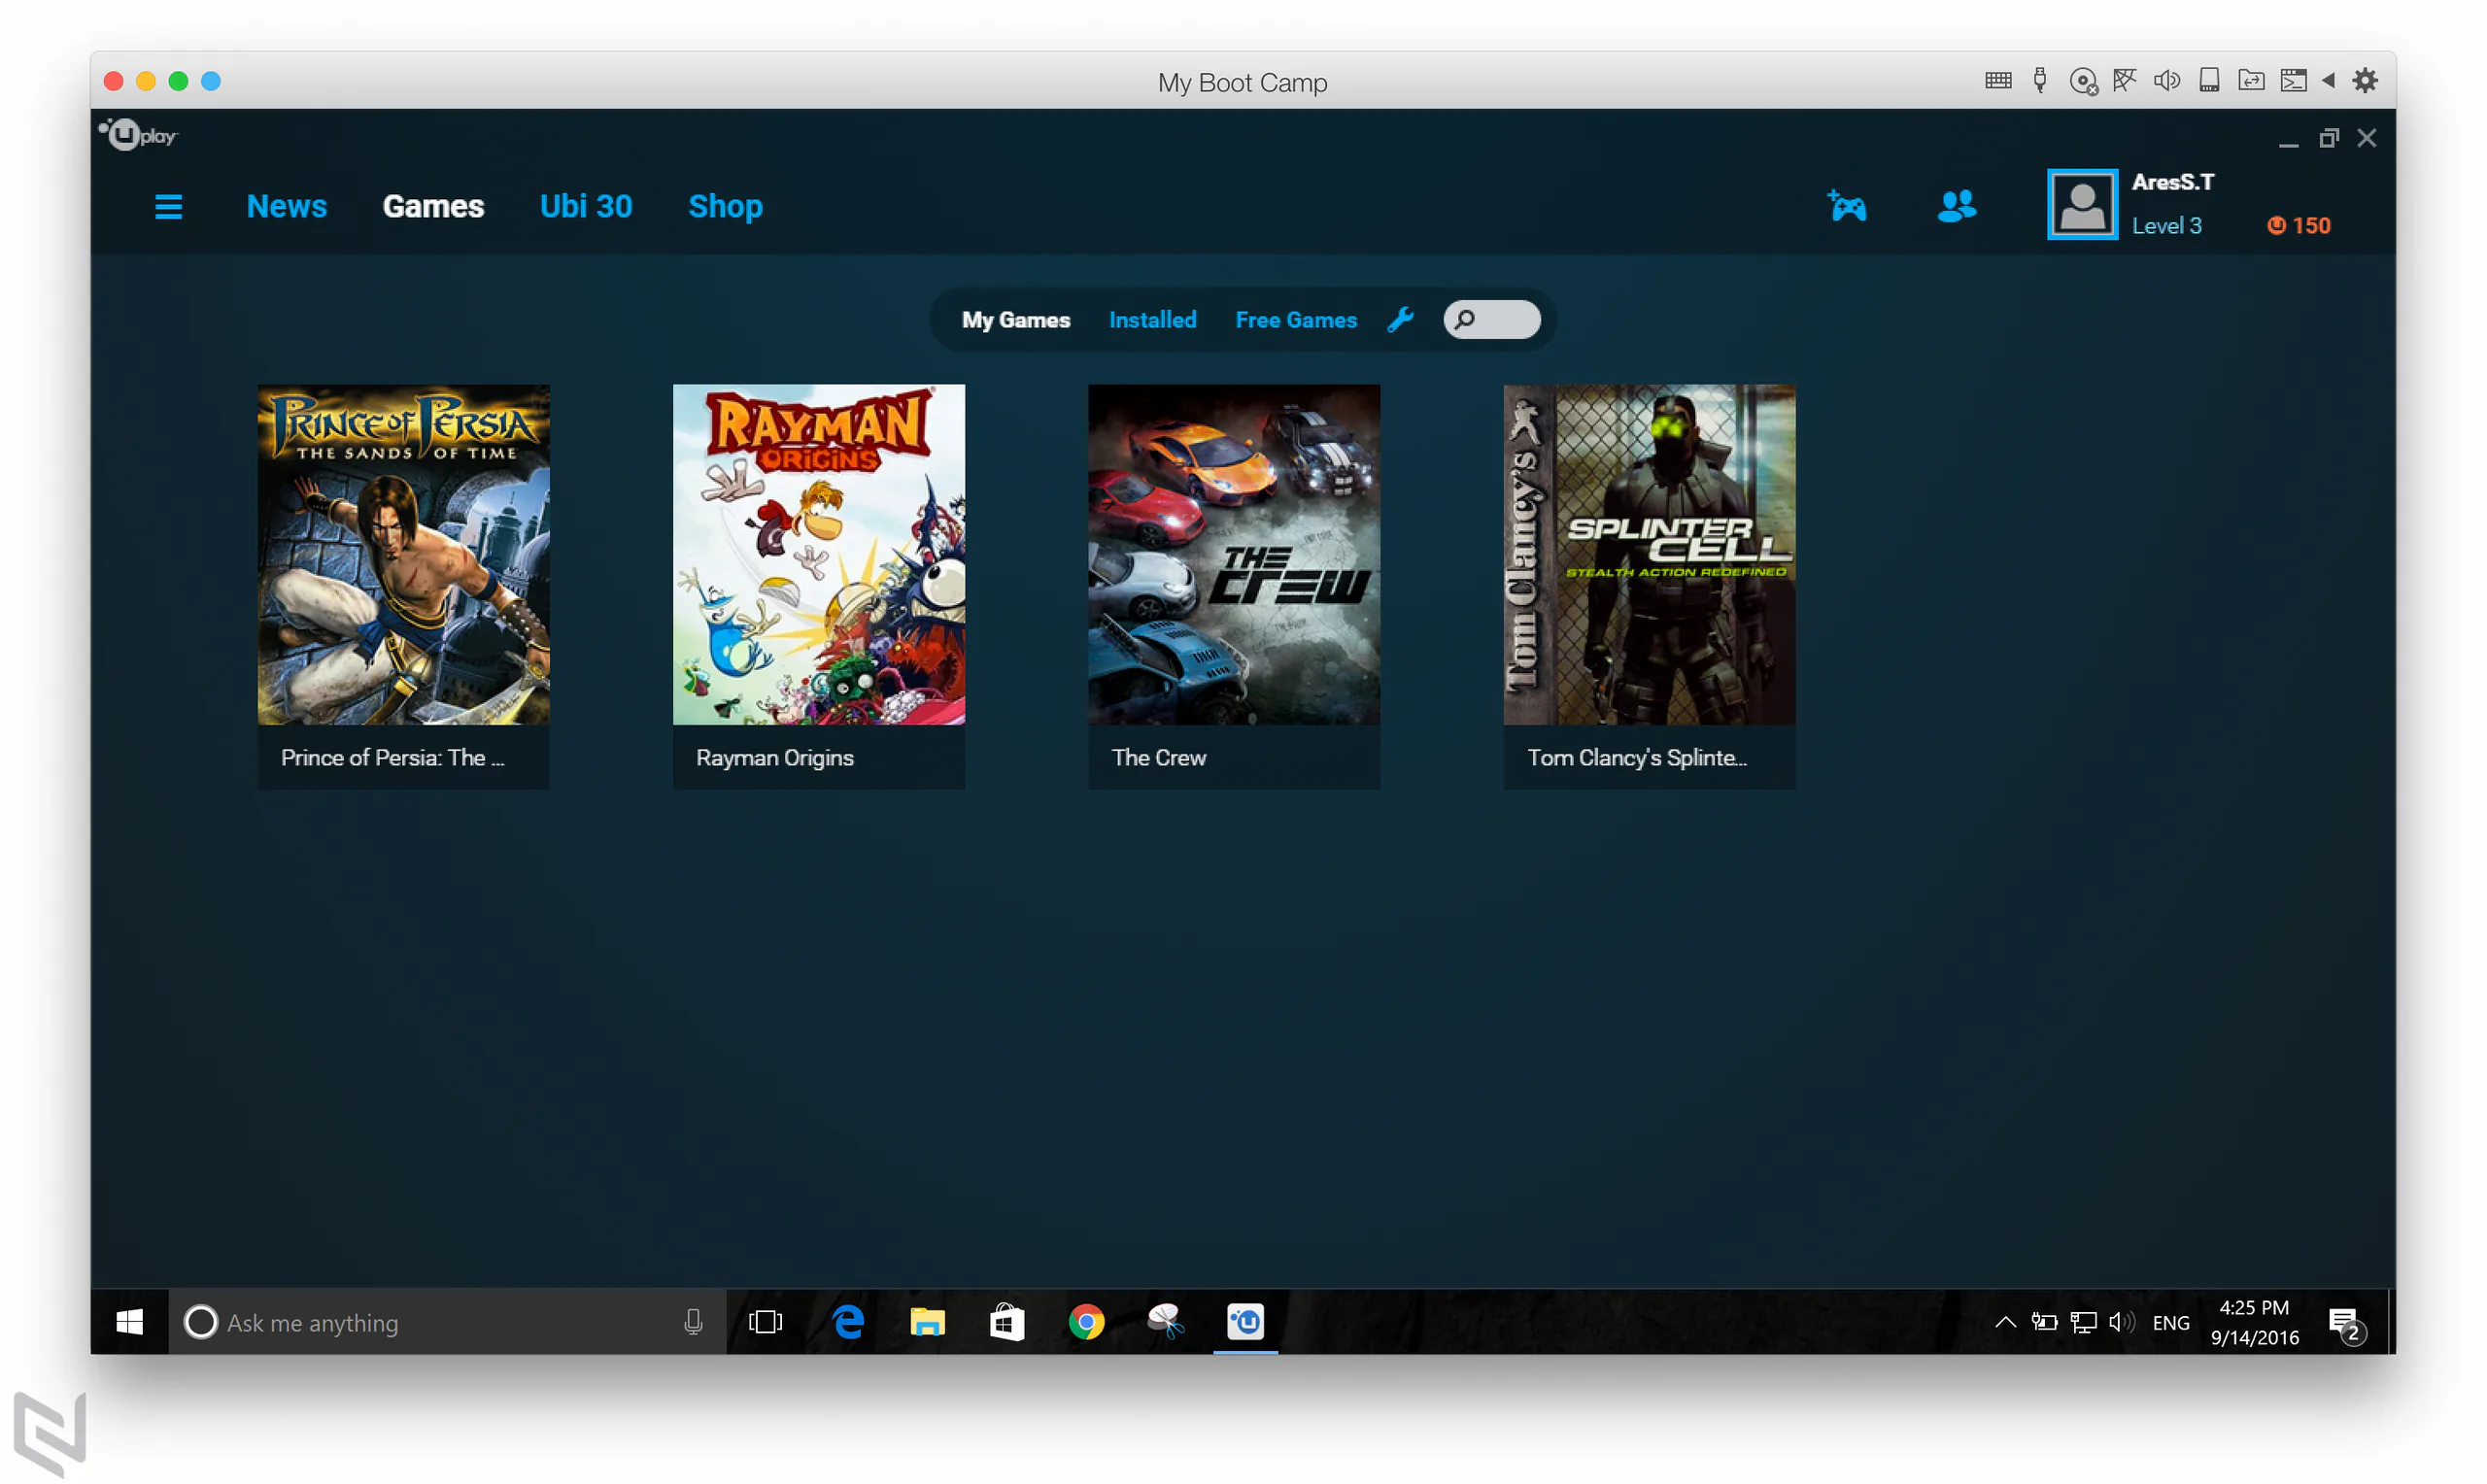Show Installed games filter

(x=1152, y=320)
